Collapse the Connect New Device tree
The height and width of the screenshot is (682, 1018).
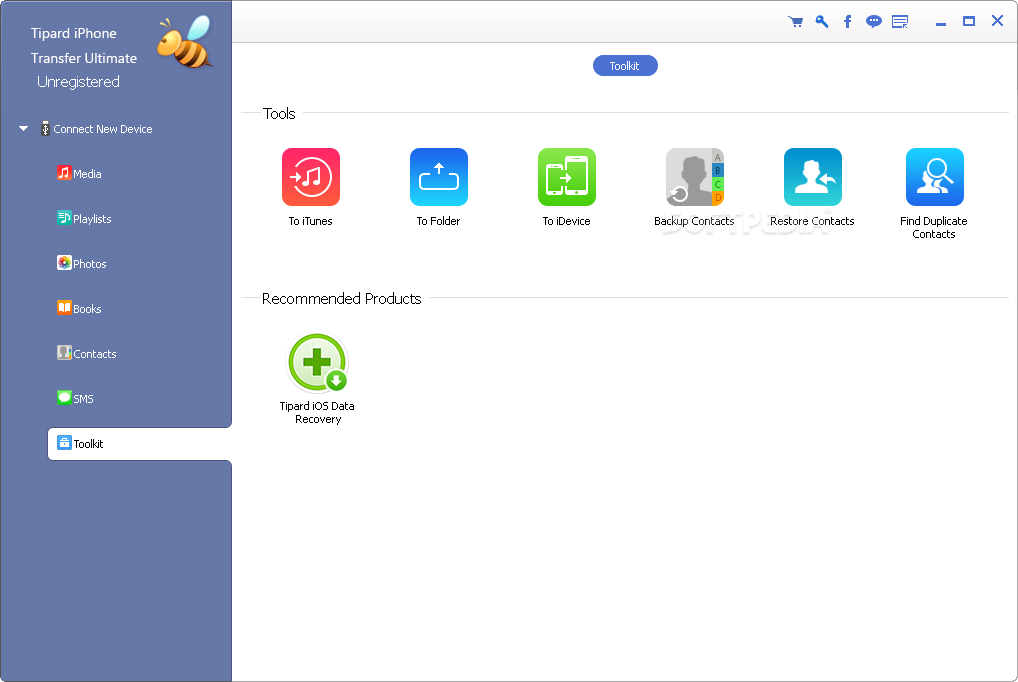[x=23, y=129]
